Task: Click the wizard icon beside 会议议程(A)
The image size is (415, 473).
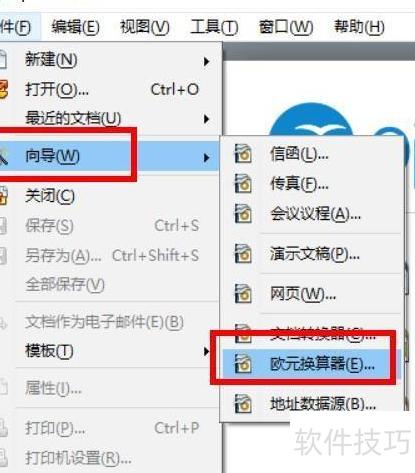Action: click(243, 213)
